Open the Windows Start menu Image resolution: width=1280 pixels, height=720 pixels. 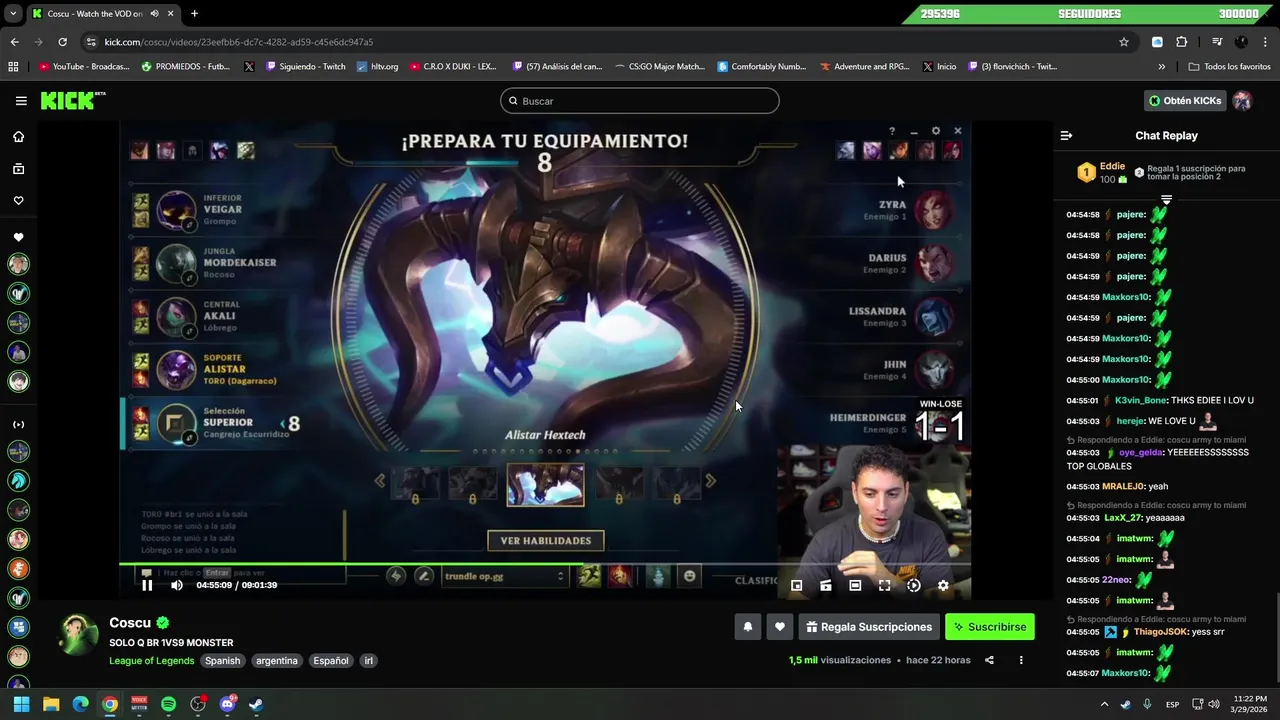pos(21,704)
